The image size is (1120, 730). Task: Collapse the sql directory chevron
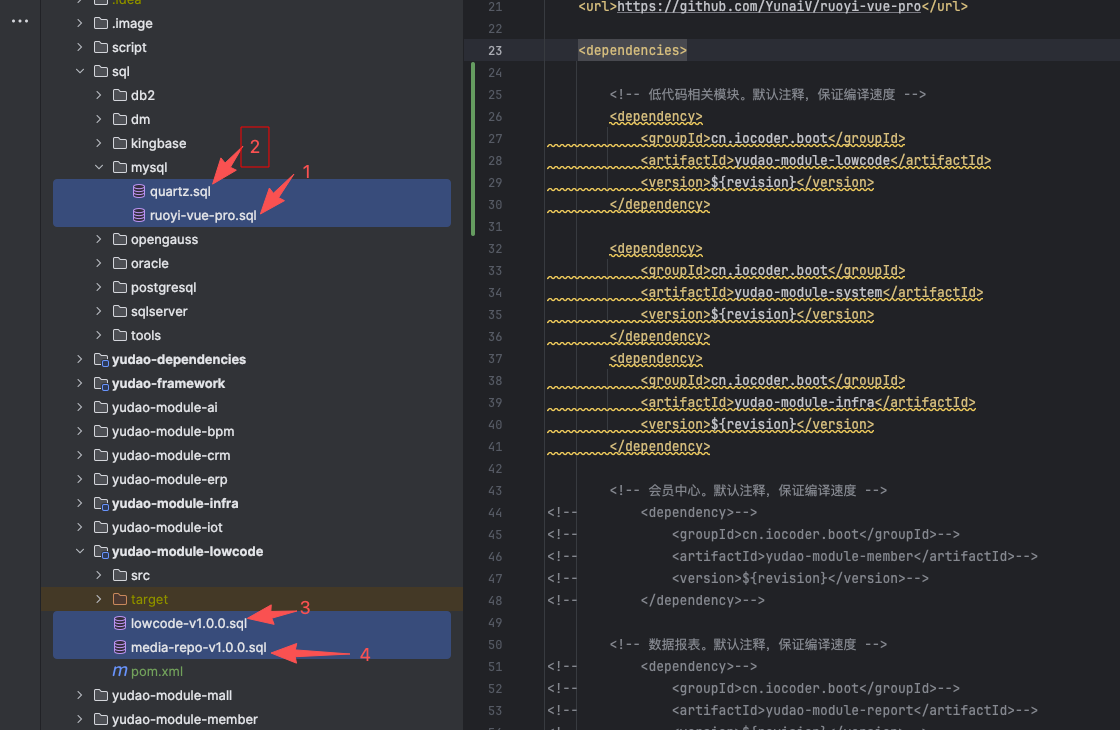[x=80, y=71]
